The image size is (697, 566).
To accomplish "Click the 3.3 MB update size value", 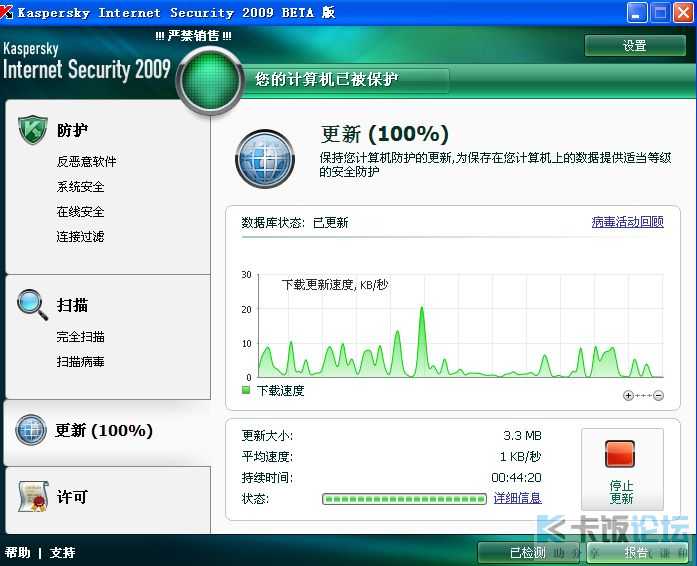I will tap(522, 435).
